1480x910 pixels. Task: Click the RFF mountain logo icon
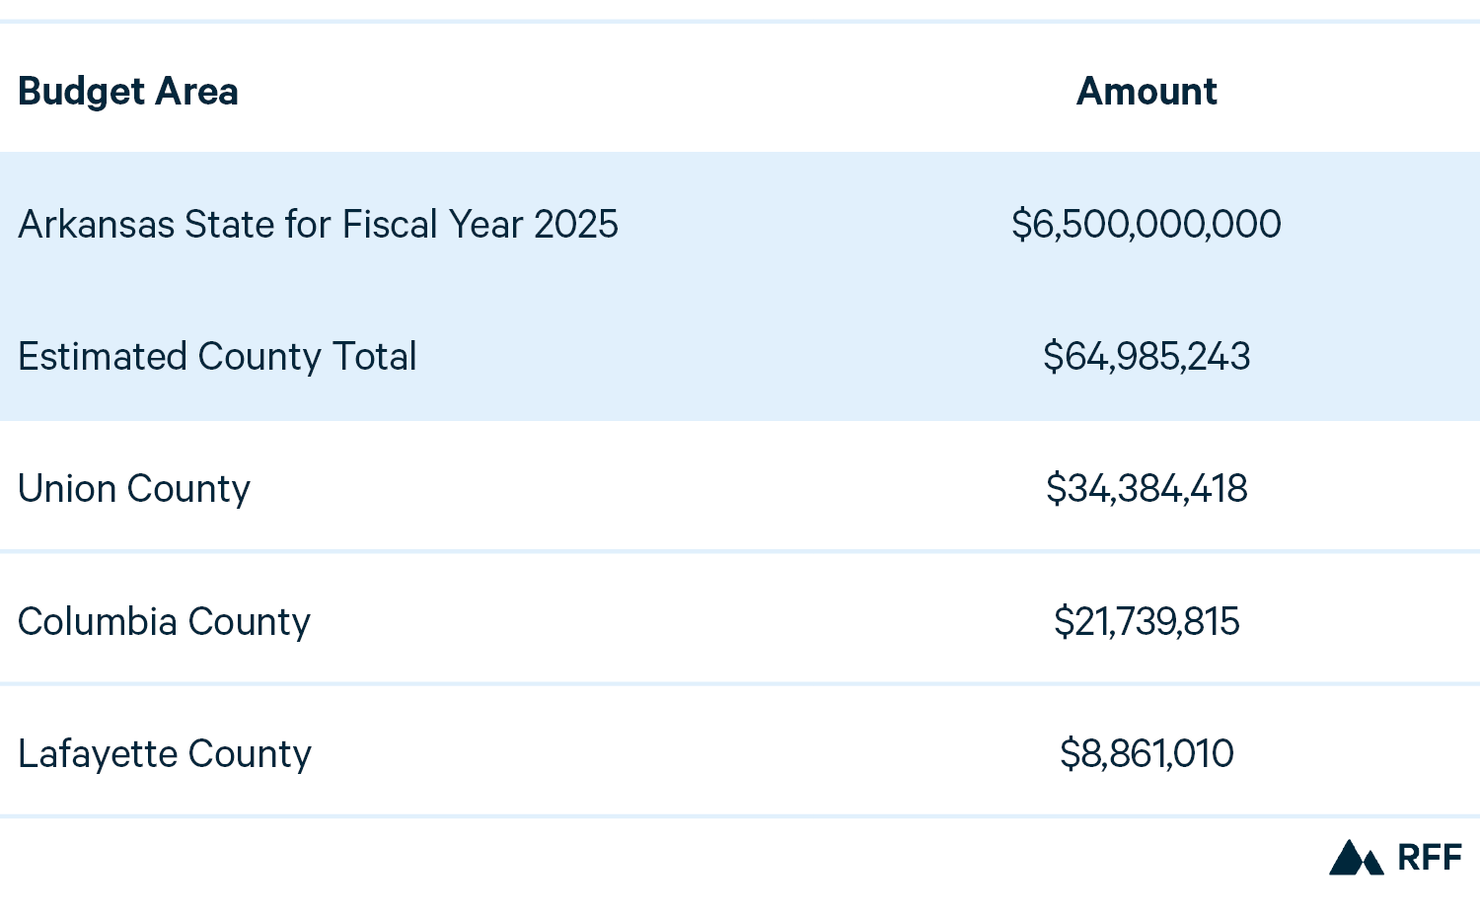[1355, 858]
